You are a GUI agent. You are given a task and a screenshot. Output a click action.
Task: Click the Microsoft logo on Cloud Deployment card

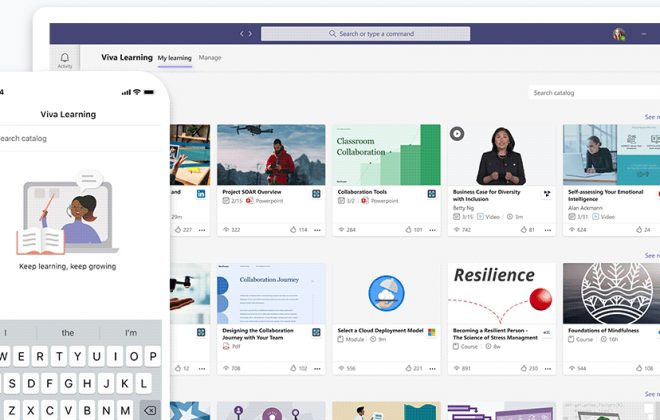coord(431,332)
